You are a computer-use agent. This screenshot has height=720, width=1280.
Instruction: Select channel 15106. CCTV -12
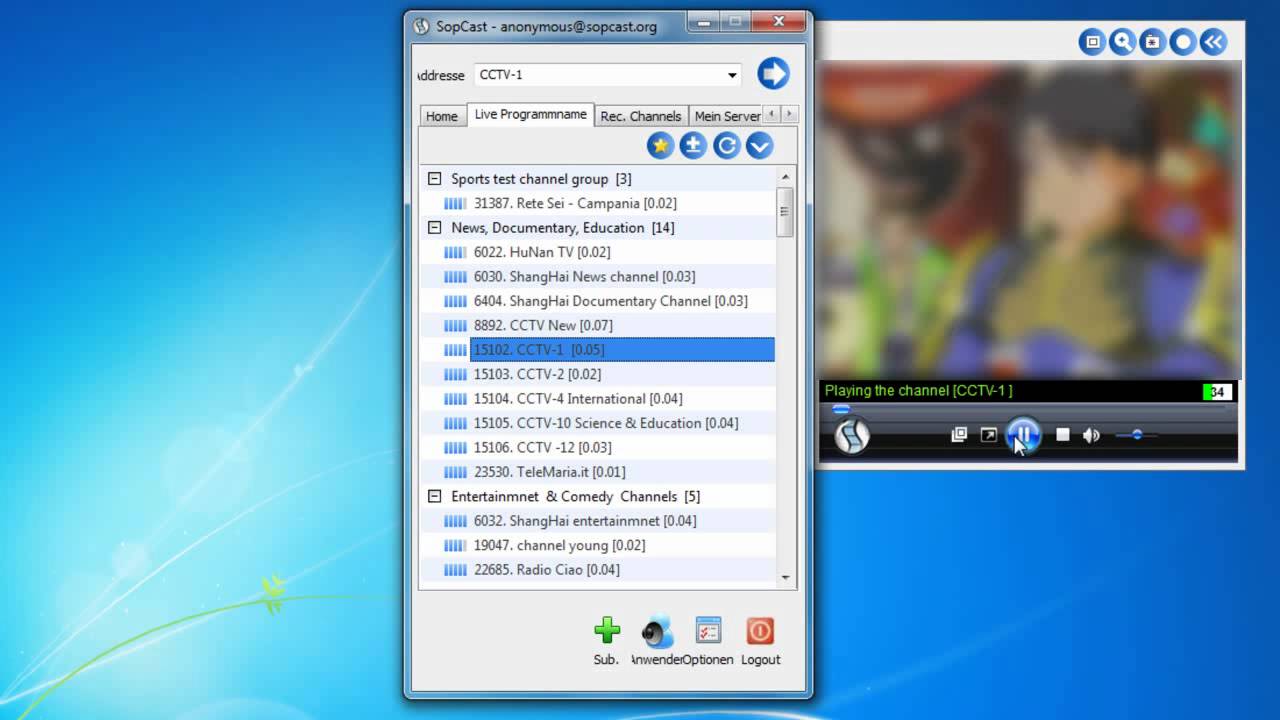(x=542, y=447)
